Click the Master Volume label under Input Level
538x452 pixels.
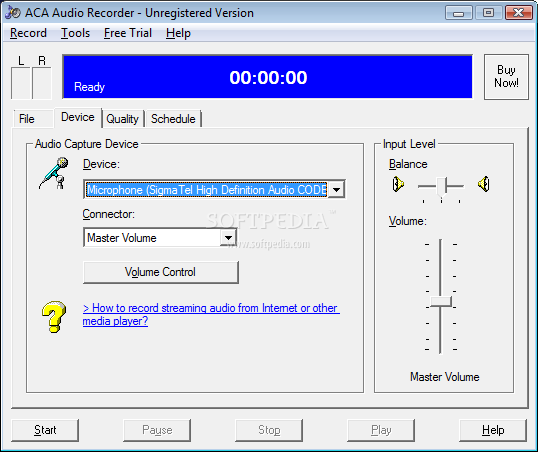[x=445, y=377]
